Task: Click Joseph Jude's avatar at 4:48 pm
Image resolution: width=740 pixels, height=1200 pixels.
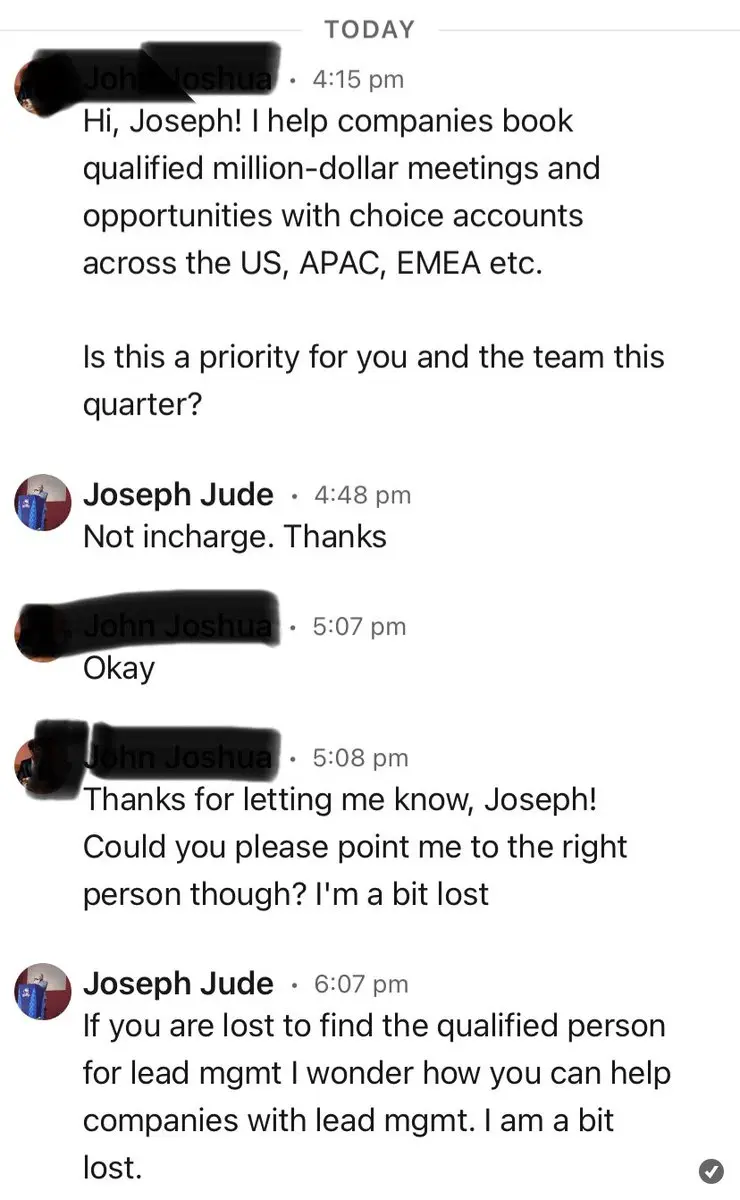Action: pos(42,502)
